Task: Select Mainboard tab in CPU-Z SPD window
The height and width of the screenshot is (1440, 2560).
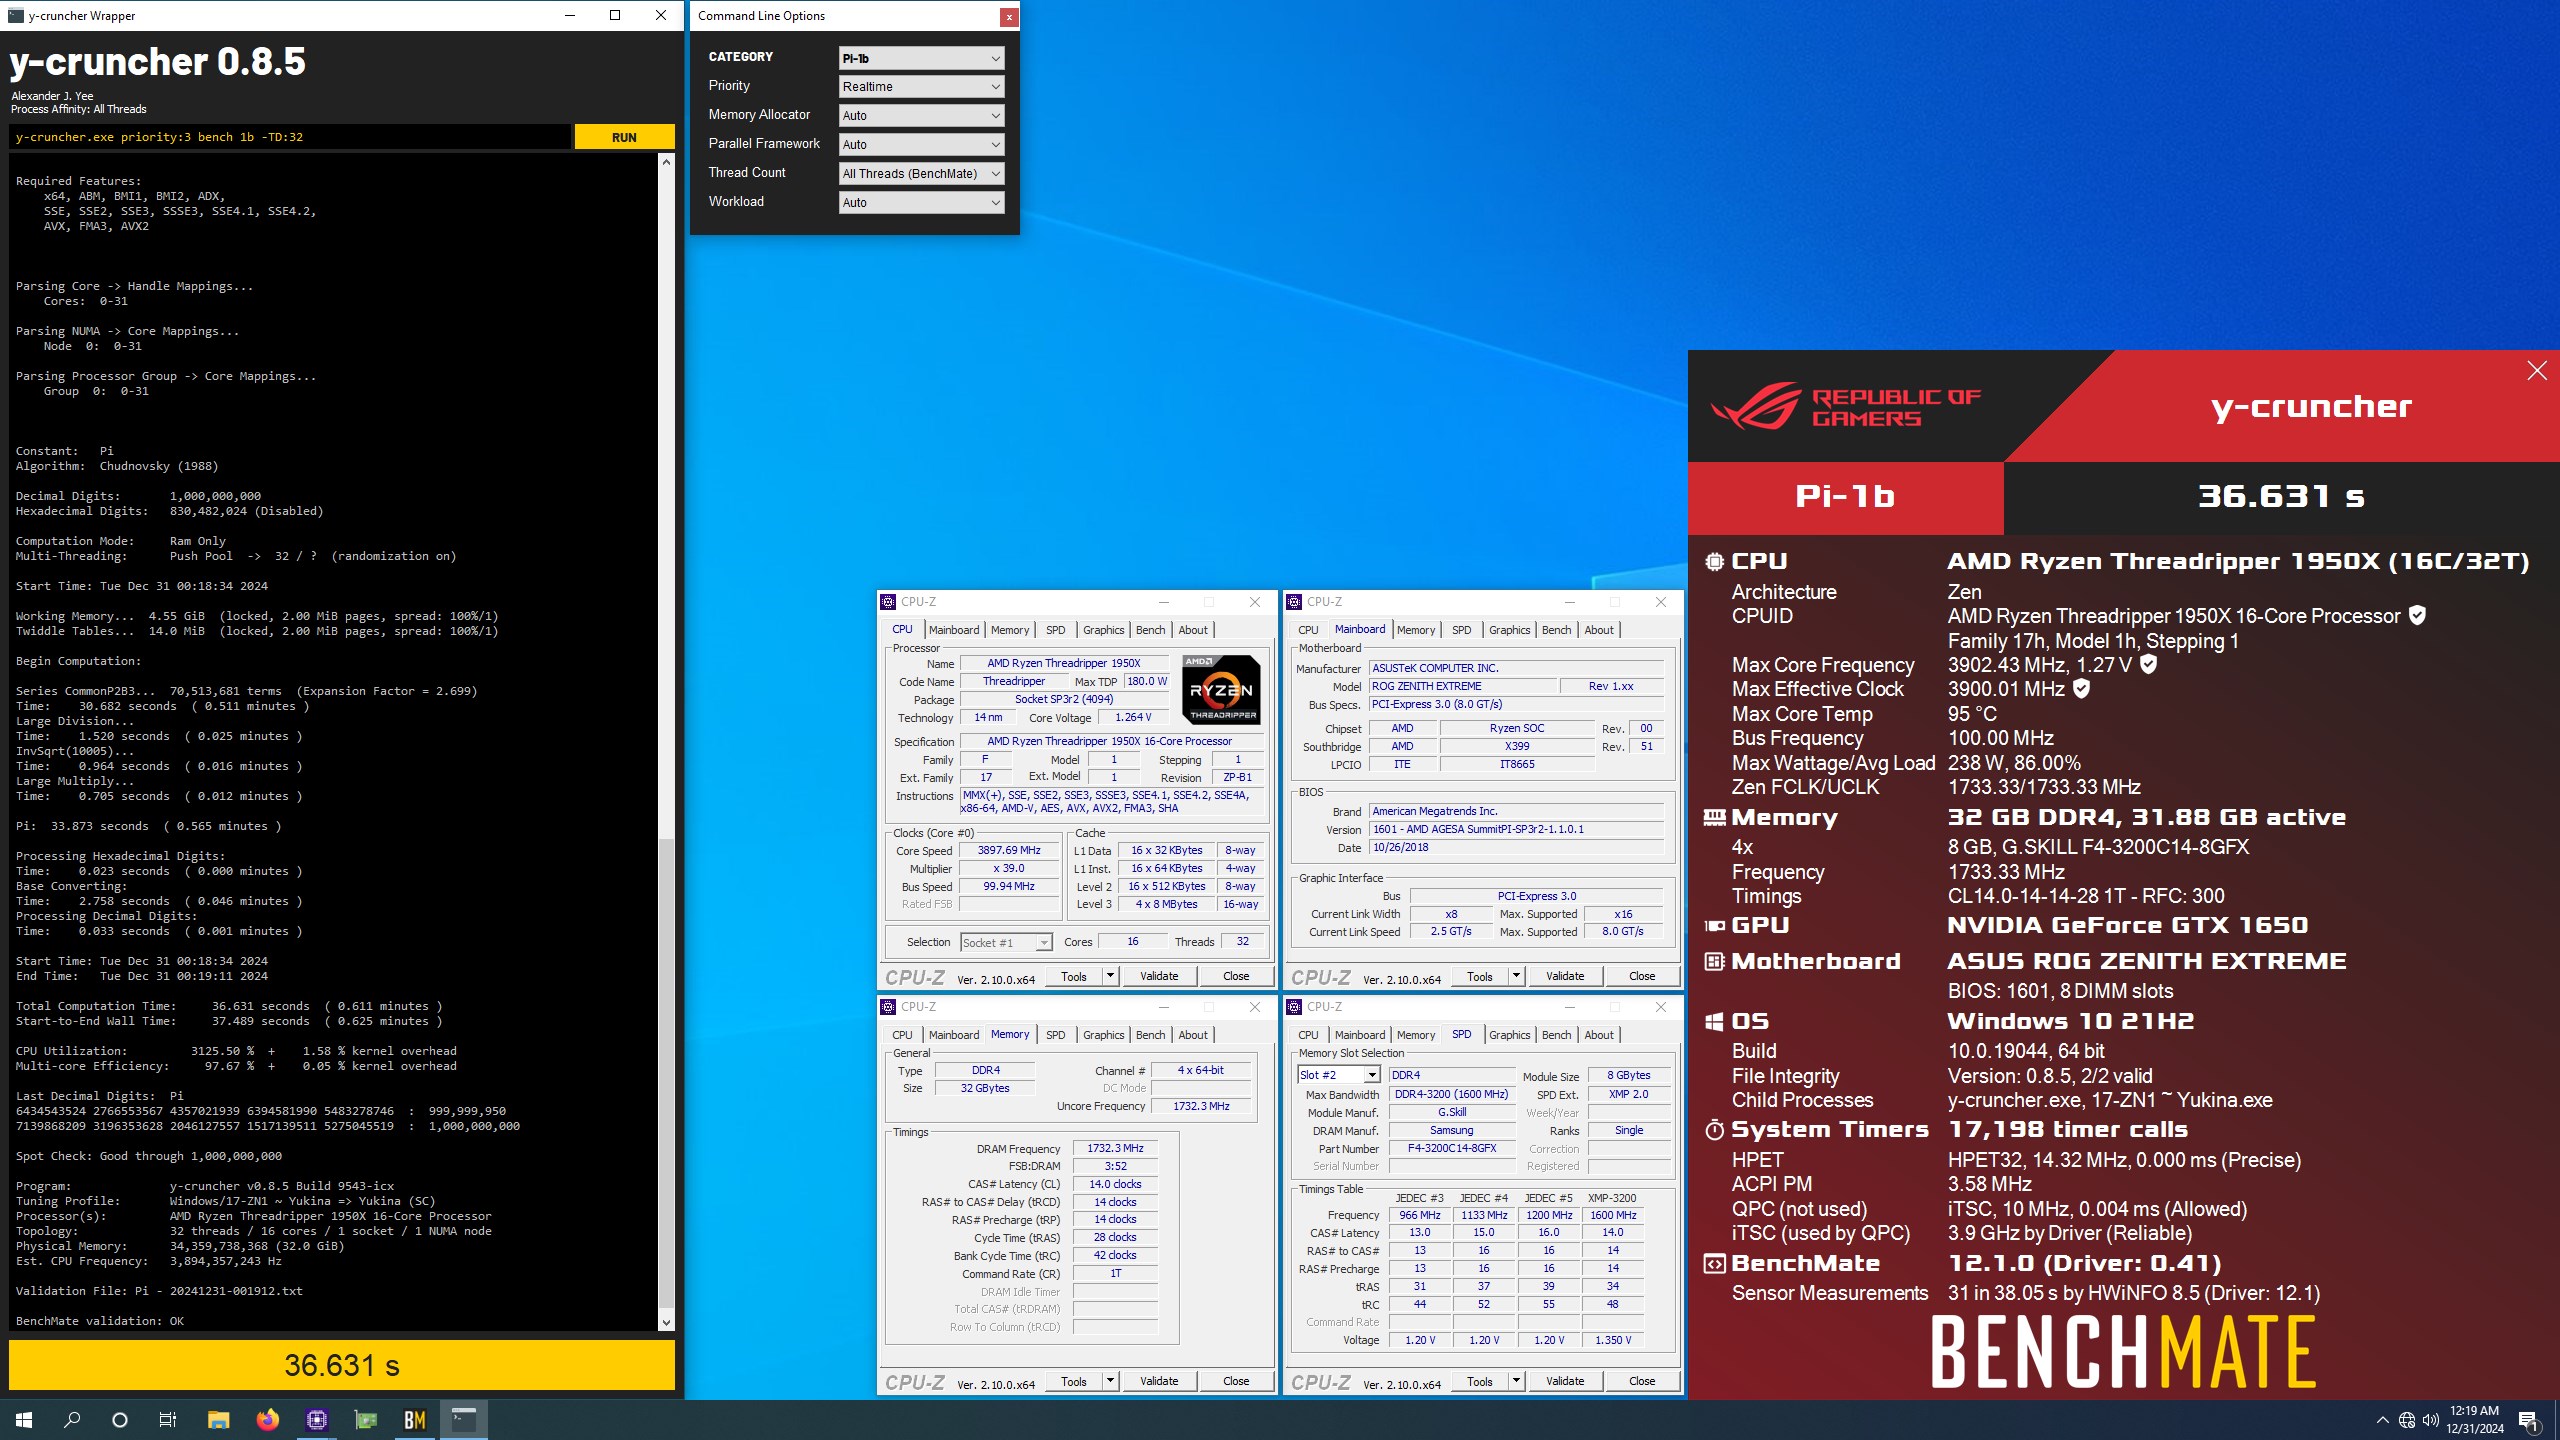Action: pos(1360,1035)
